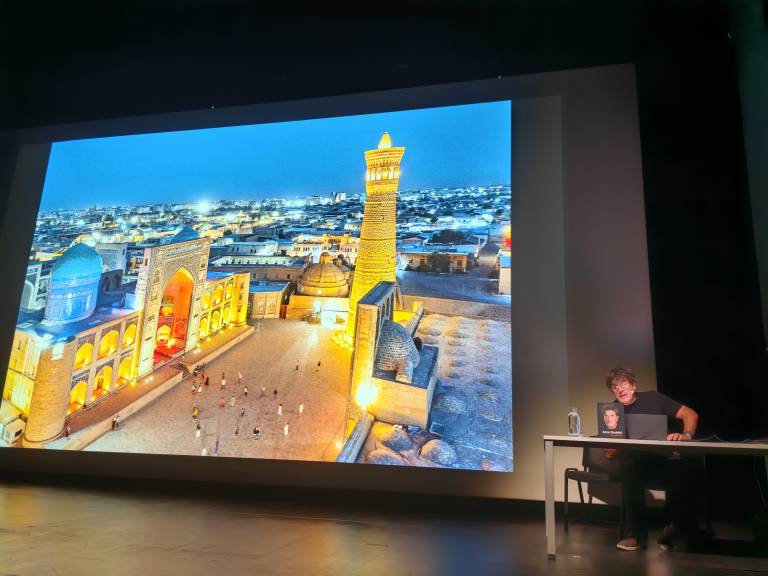The width and height of the screenshot is (768, 576).
Task: Click the small brown dome near minaret
Action: coord(323,277)
